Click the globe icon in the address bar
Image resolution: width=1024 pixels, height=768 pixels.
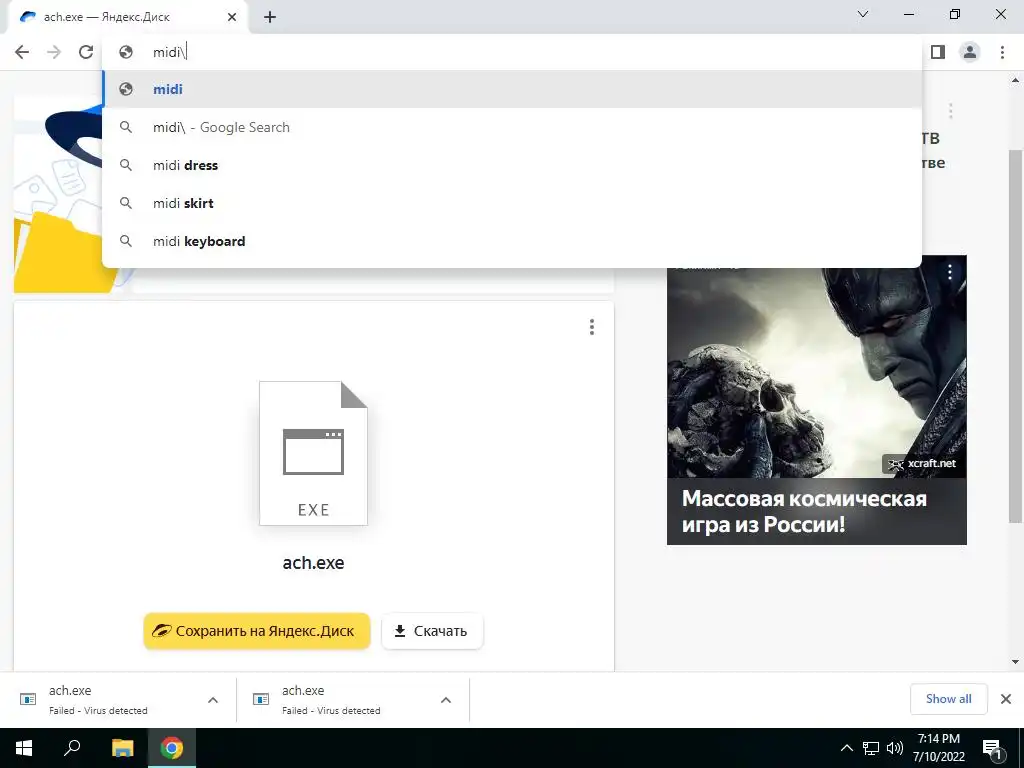point(126,52)
